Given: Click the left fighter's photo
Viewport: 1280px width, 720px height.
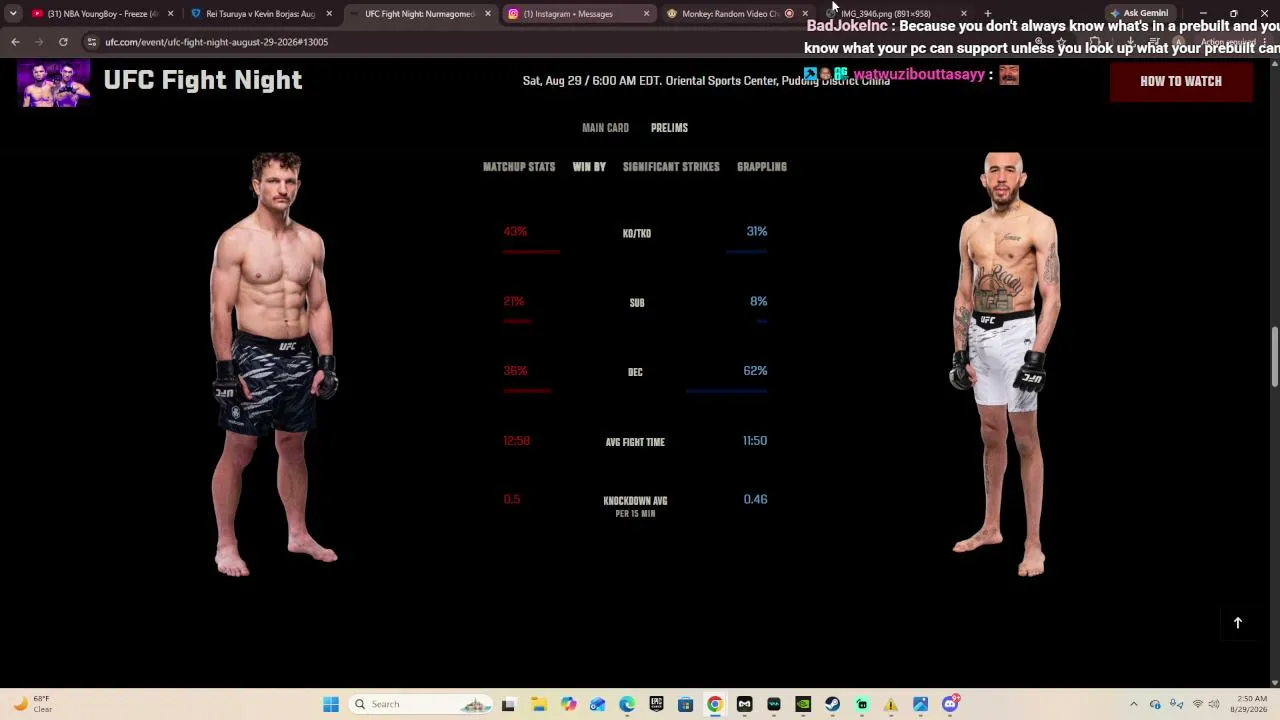Looking at the screenshot, I should coord(273,364).
